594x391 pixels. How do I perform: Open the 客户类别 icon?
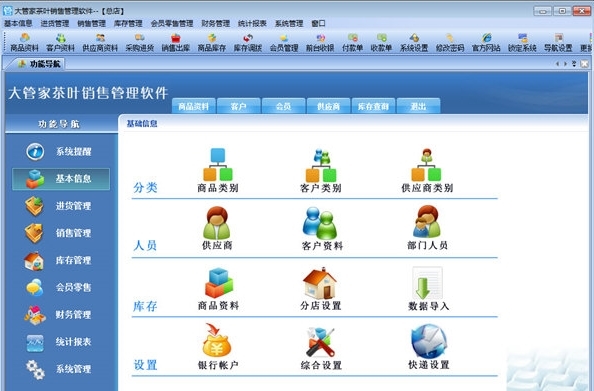321,170
